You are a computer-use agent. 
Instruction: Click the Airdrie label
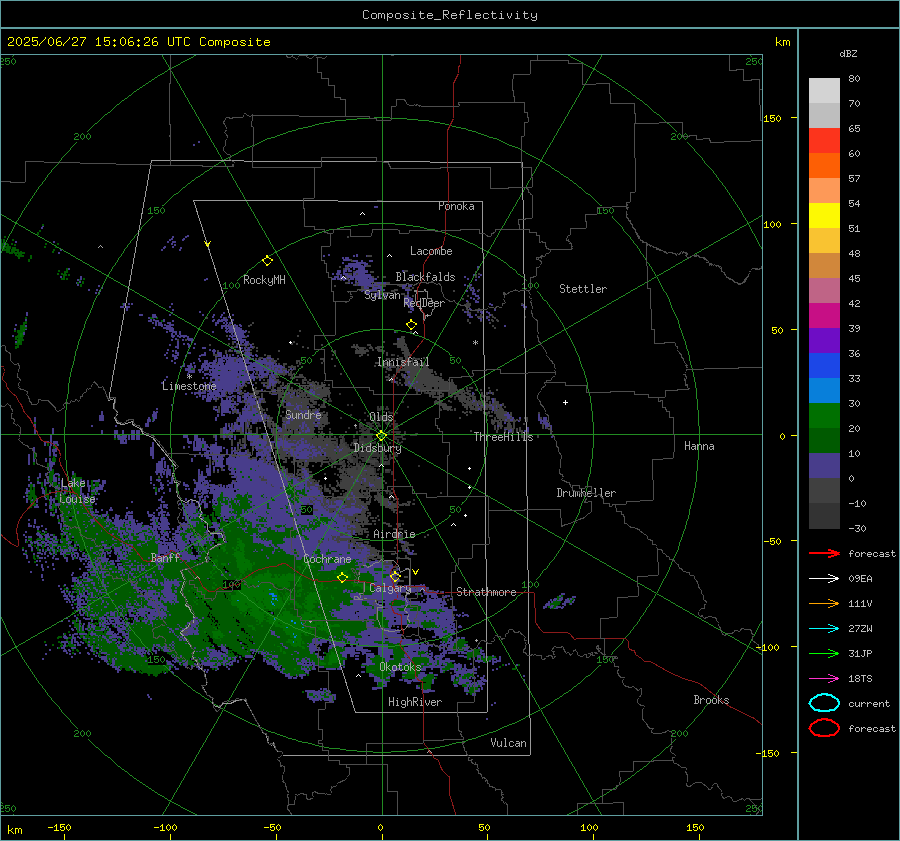(394, 534)
